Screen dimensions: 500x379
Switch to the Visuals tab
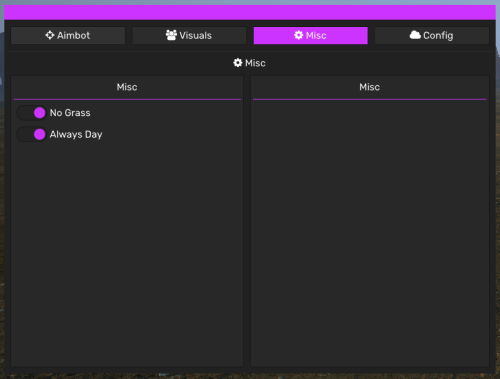click(189, 35)
